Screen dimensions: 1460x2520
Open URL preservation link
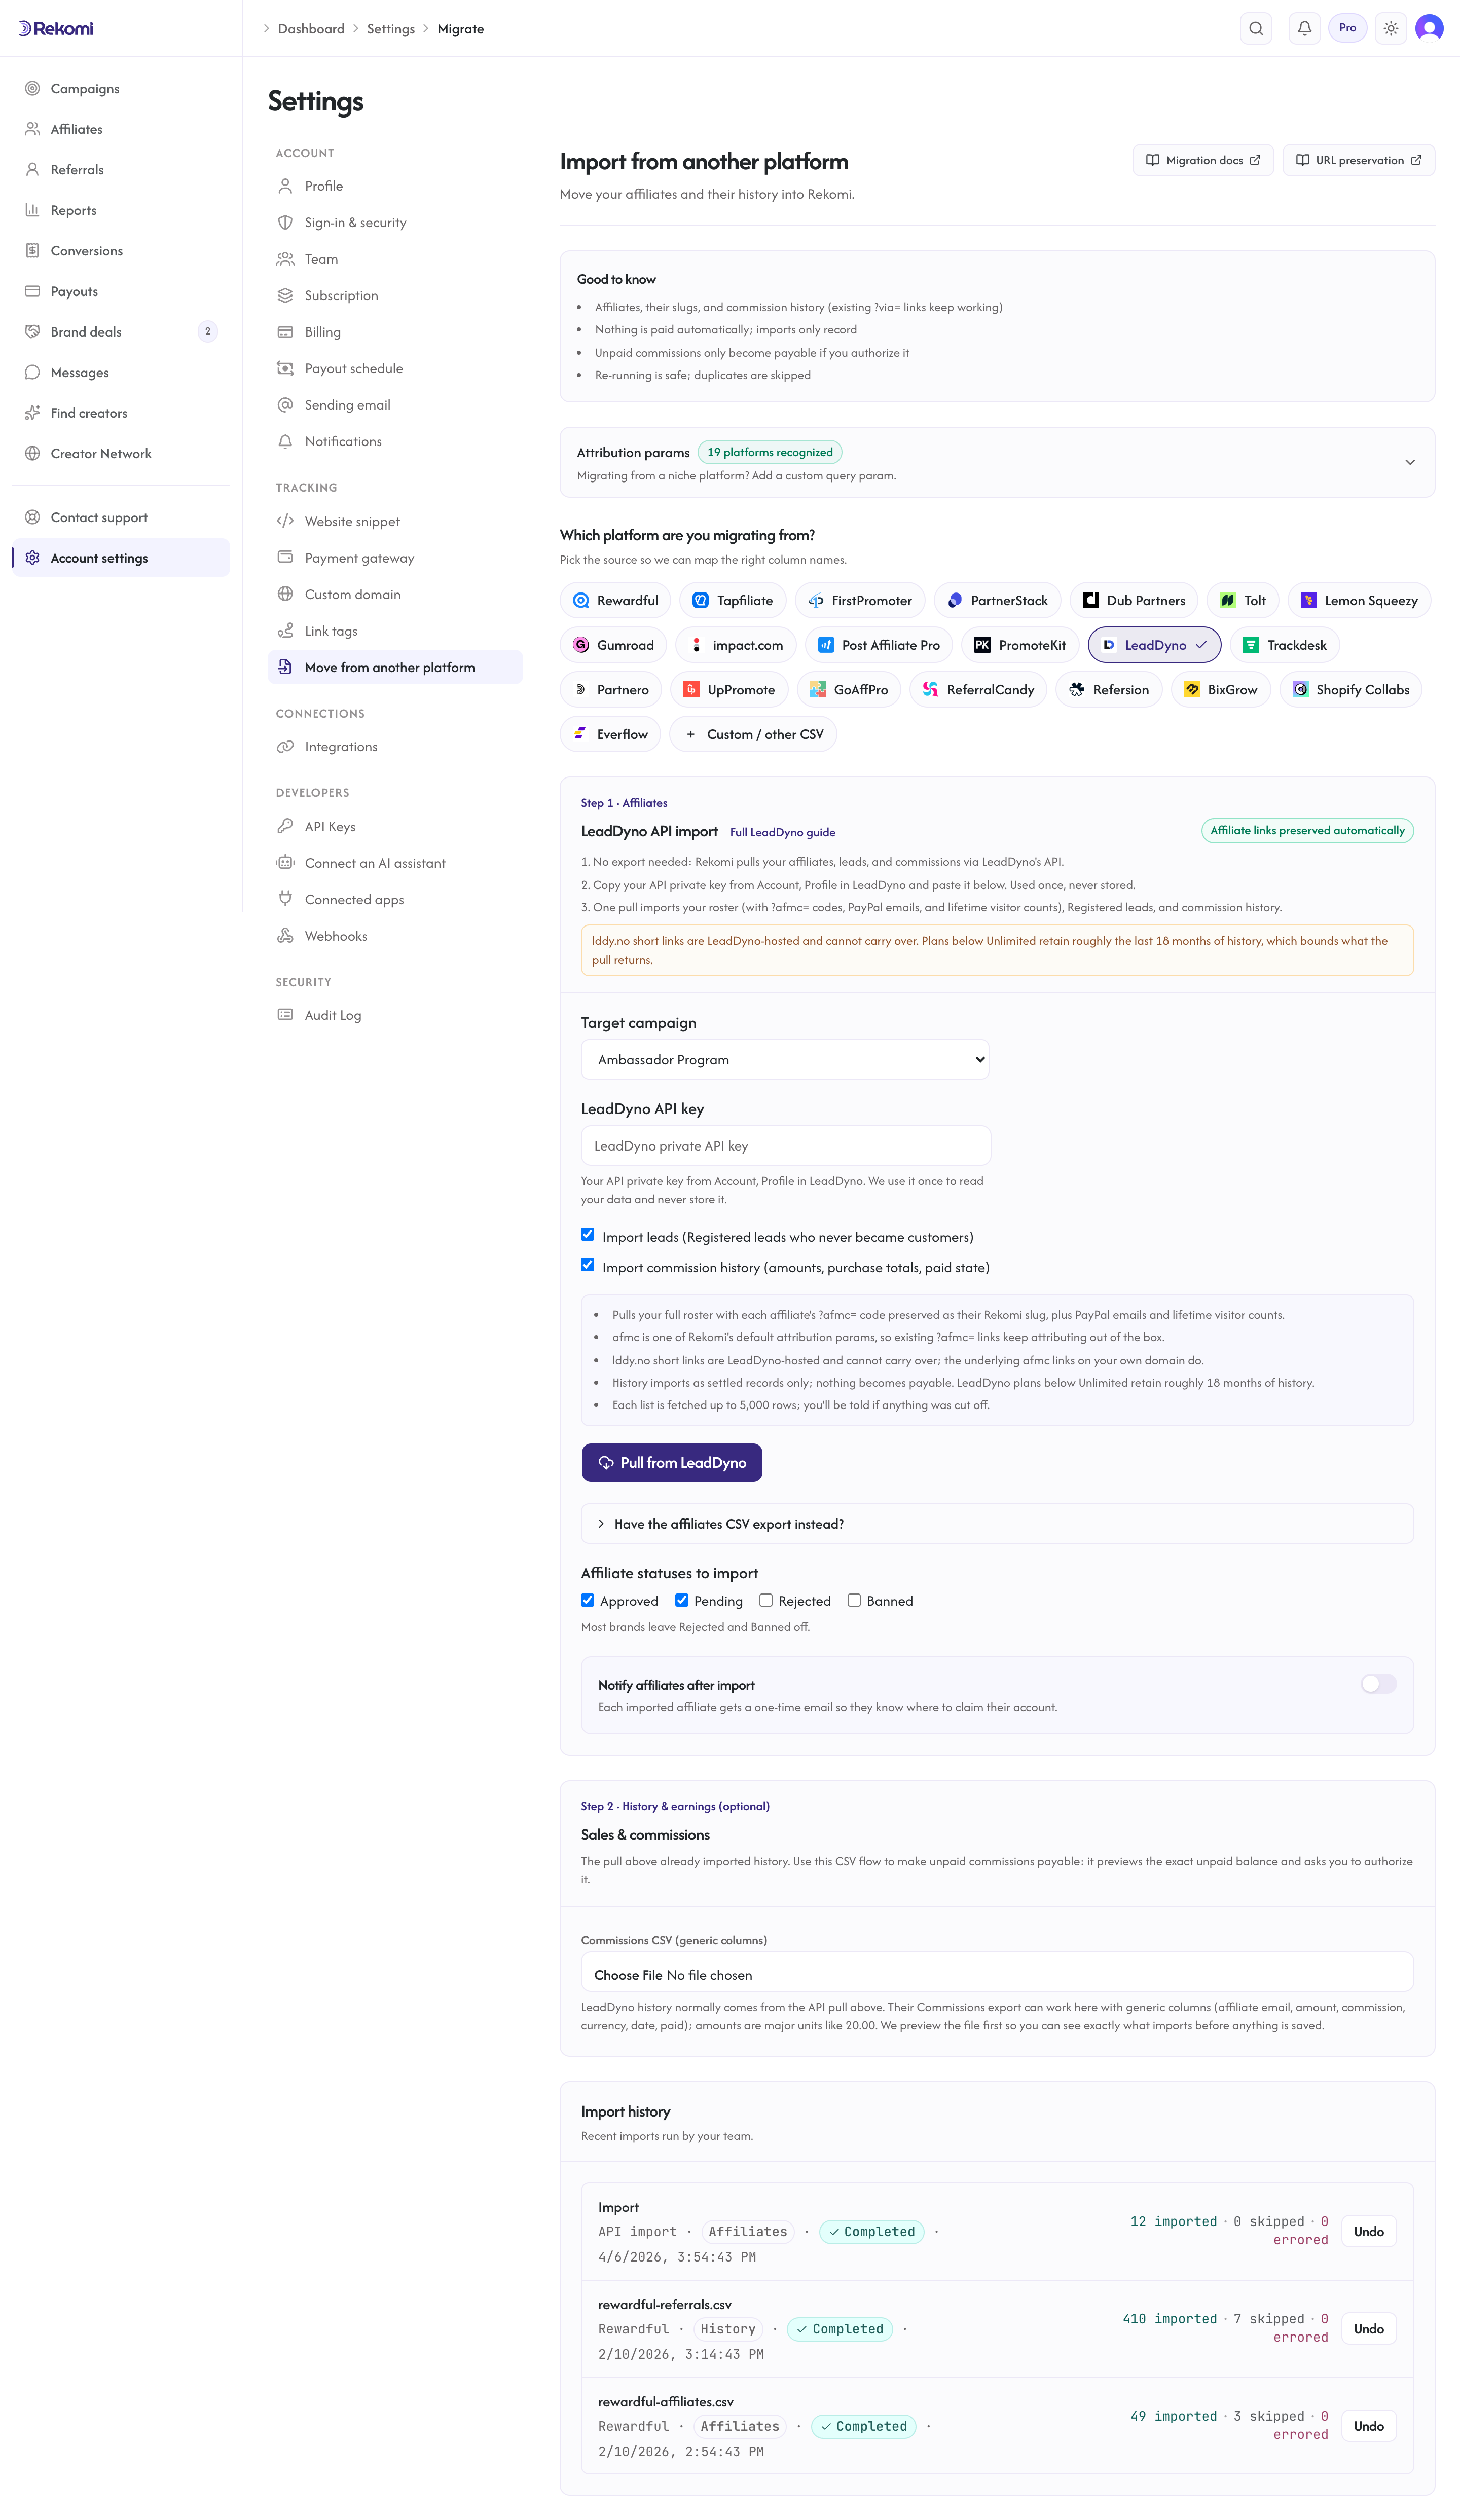point(1359,160)
